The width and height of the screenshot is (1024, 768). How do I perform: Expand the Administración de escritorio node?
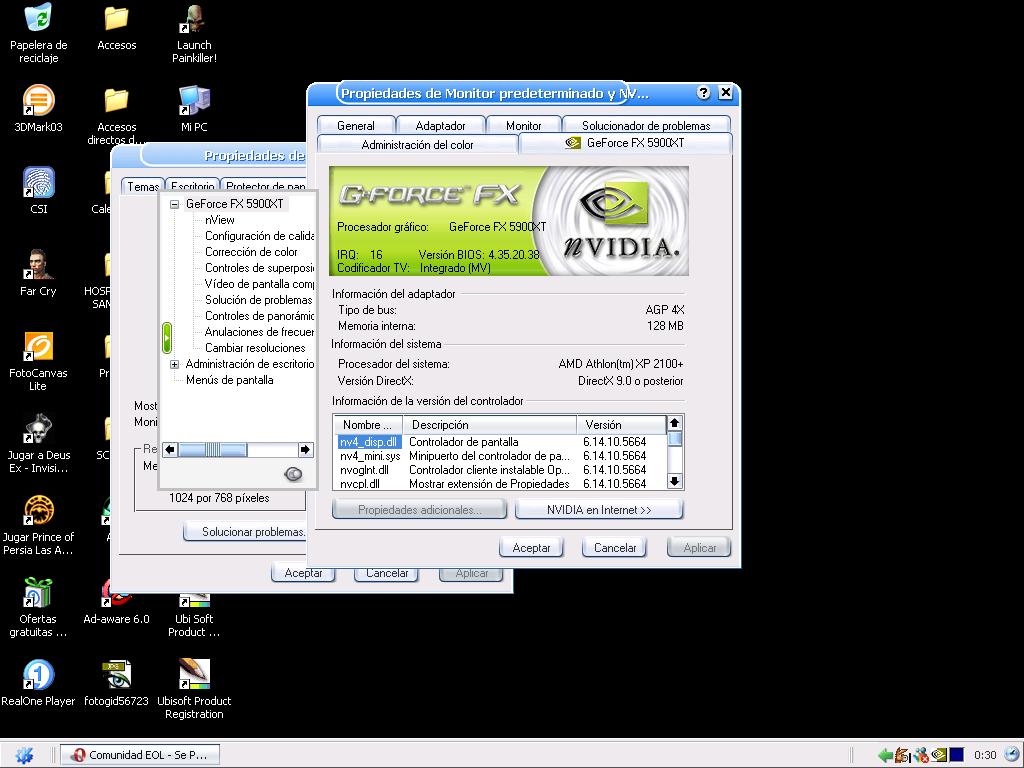[174, 364]
